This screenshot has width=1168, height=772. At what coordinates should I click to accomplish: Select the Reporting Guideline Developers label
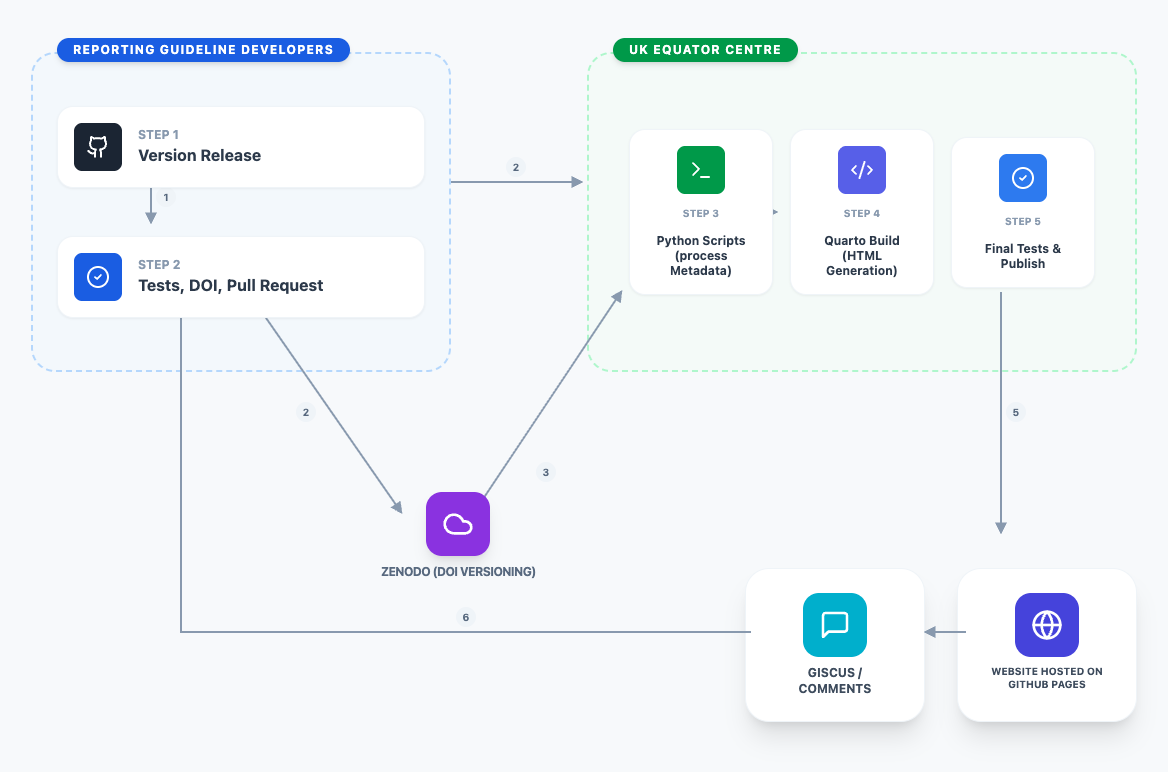point(203,50)
